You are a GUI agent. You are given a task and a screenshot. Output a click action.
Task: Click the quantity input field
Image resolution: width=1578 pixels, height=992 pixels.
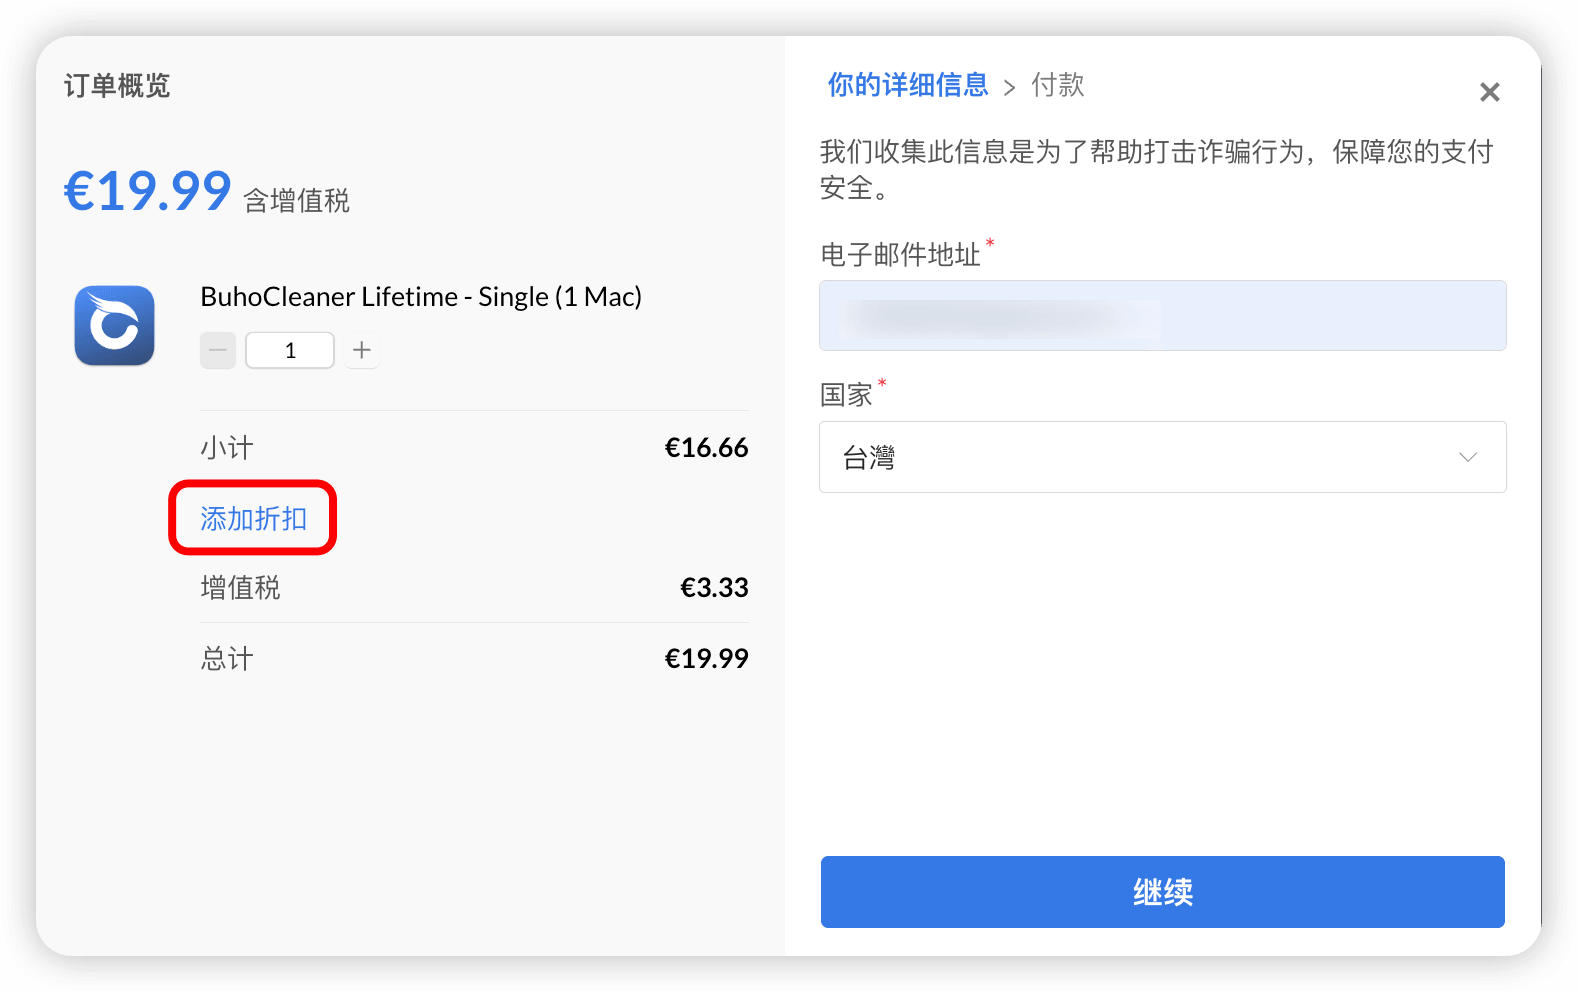[290, 350]
